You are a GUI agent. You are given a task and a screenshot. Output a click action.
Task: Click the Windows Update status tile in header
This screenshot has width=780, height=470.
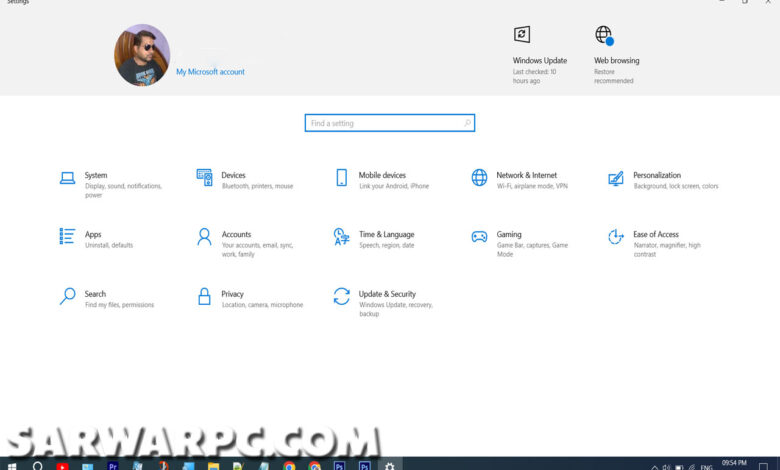coord(540,55)
